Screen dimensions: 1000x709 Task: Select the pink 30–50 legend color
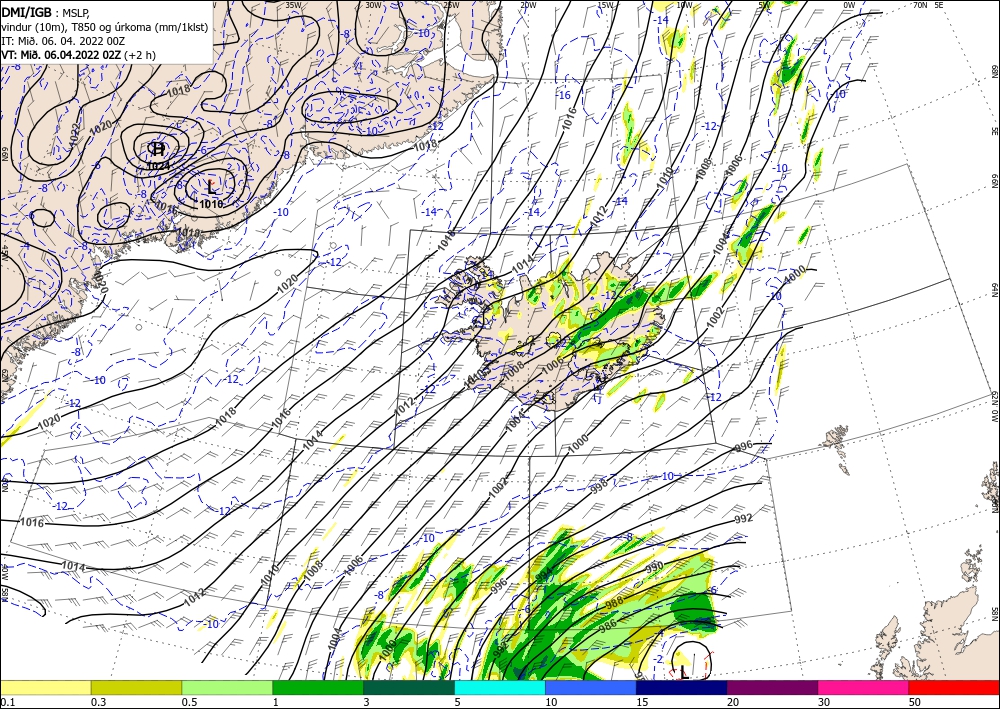tap(864, 687)
